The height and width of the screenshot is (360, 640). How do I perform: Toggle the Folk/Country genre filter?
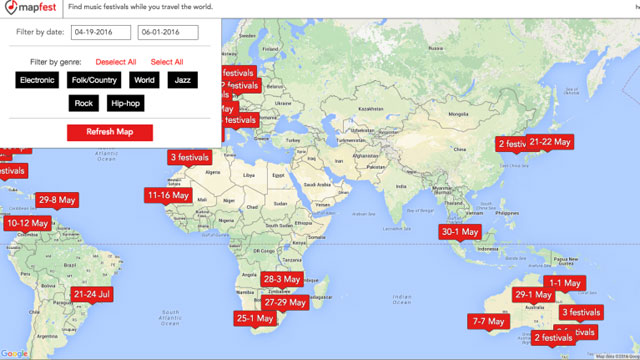[94, 80]
